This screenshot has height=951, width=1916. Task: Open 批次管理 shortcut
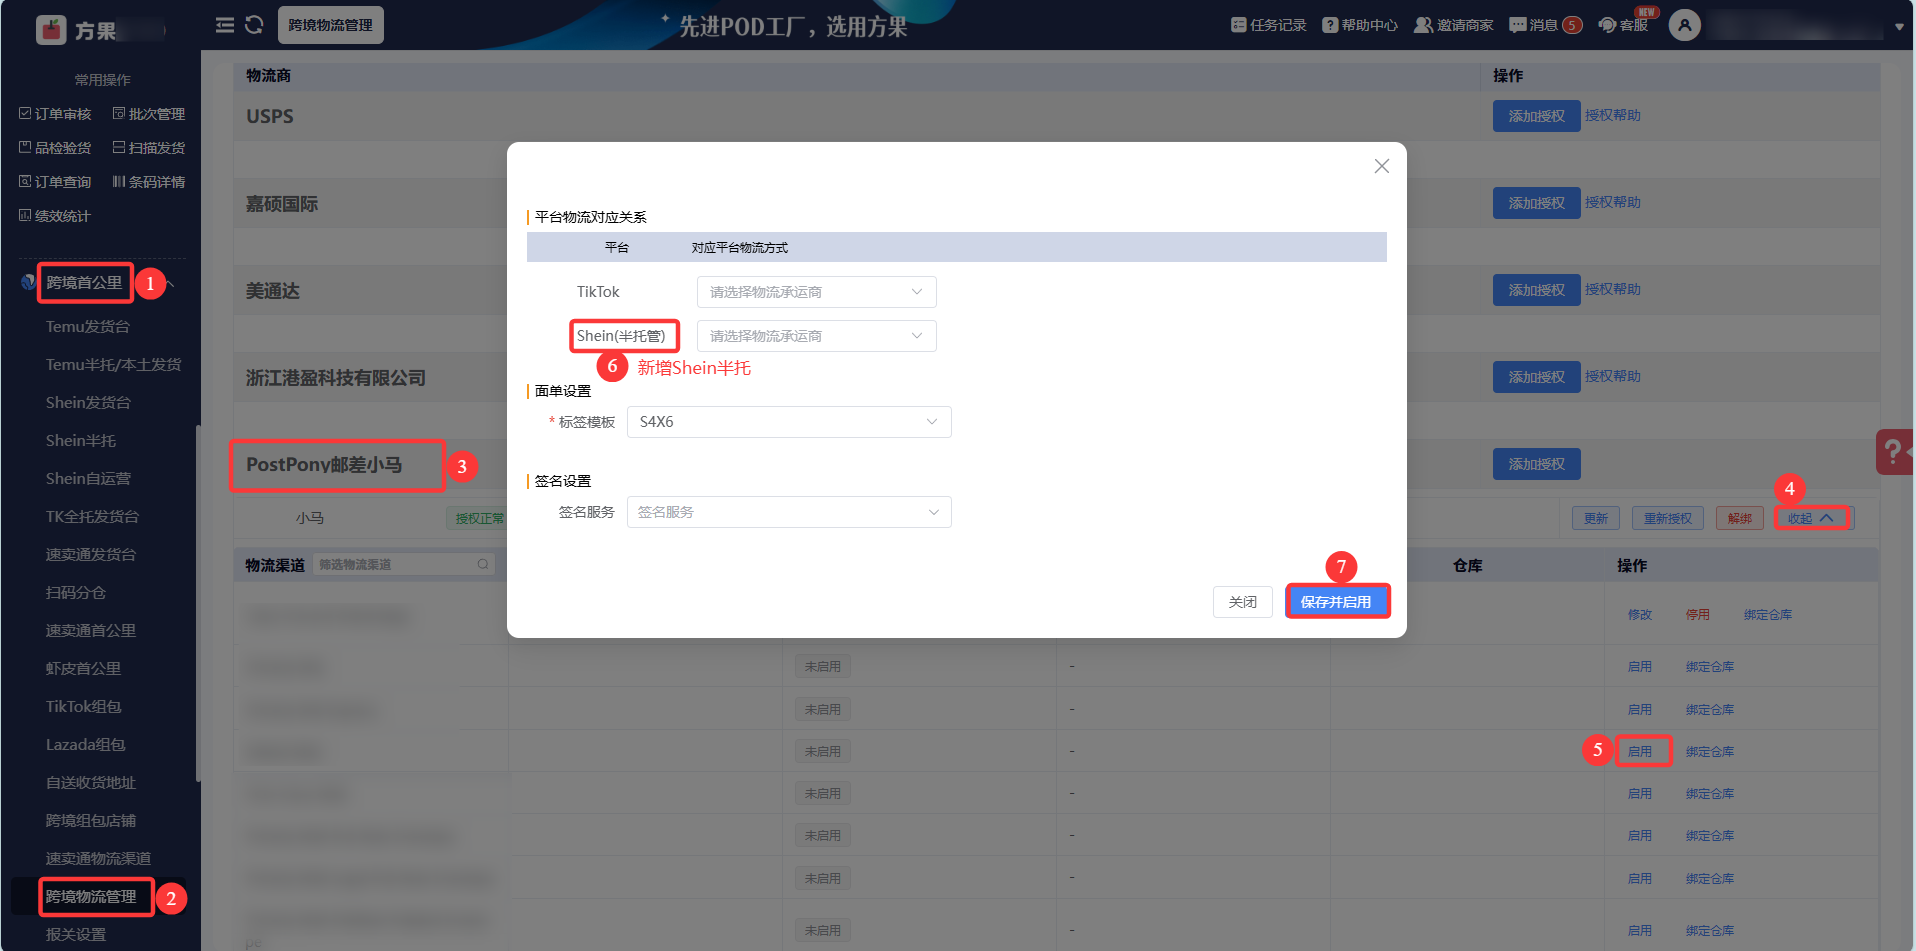point(149,114)
